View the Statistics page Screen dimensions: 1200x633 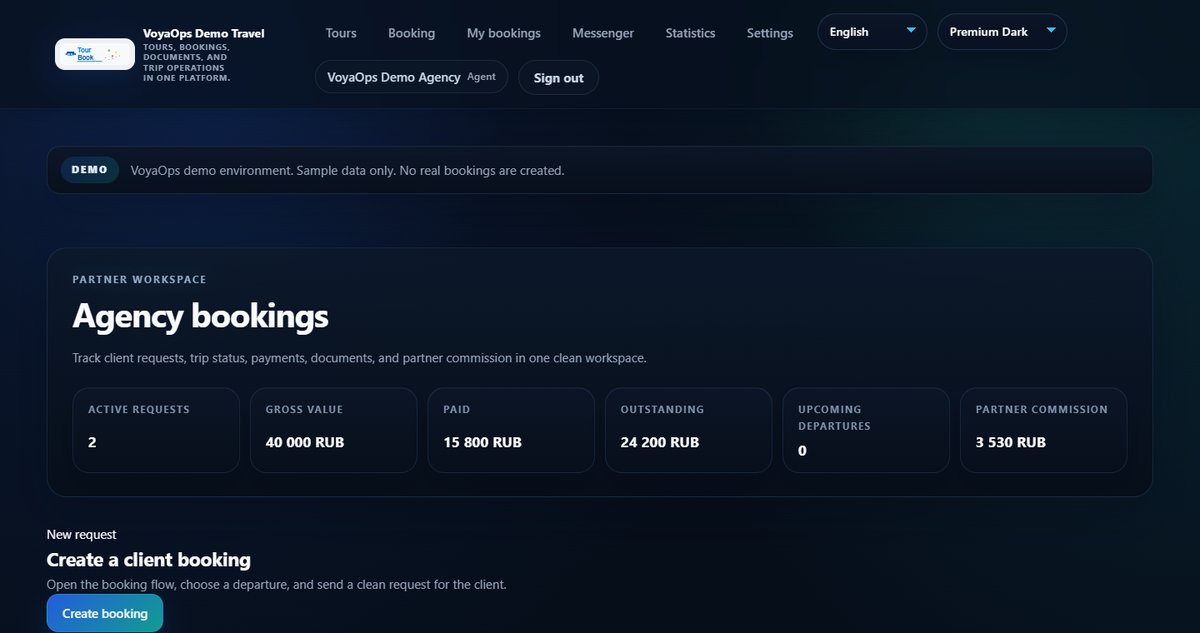690,33
